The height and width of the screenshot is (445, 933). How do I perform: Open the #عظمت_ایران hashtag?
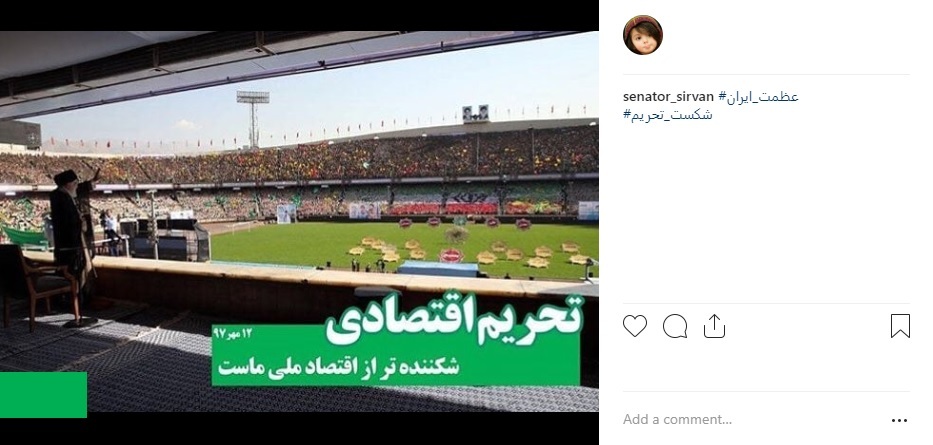pyautogui.click(x=759, y=96)
